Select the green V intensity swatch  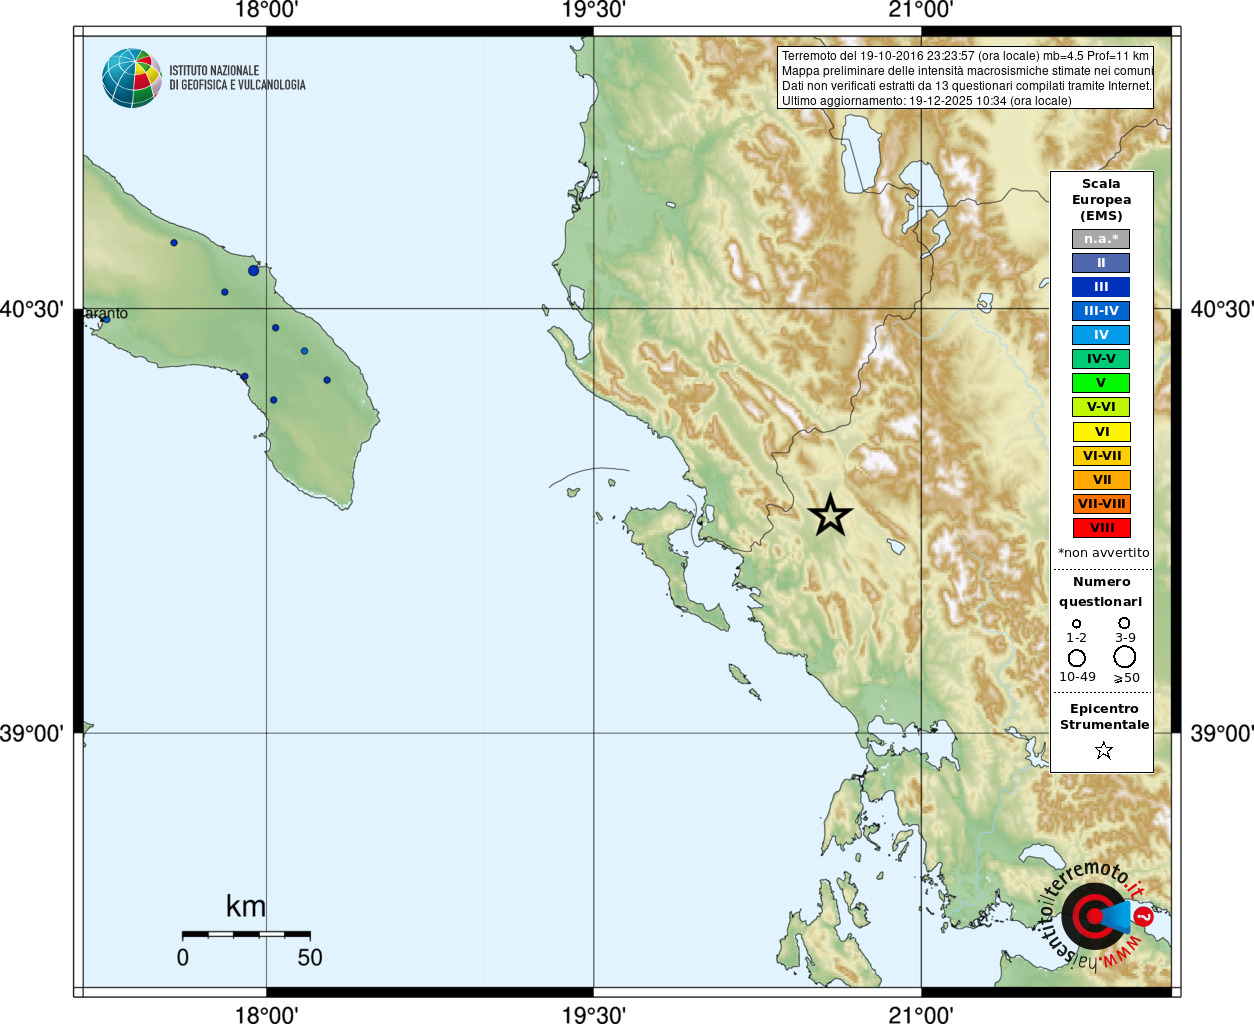[x=1101, y=383]
